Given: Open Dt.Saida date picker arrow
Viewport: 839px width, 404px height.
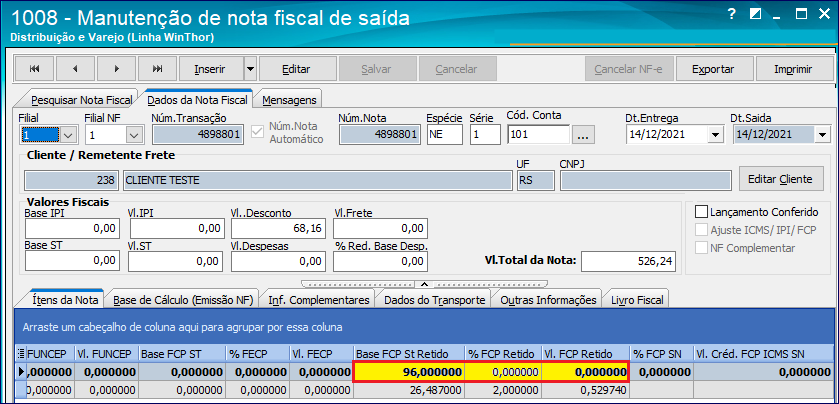Looking at the screenshot, I should (821, 135).
